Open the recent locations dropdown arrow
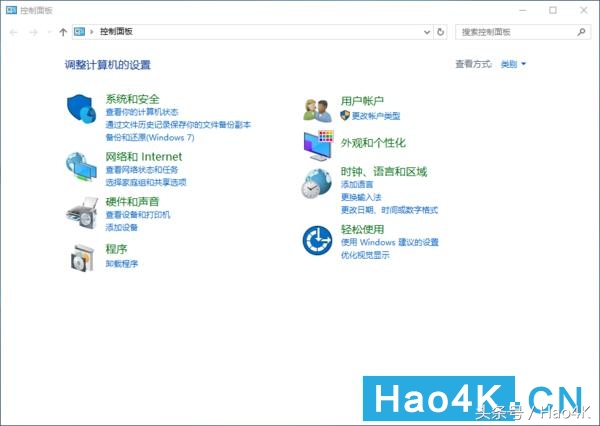600x426 pixels. [x=49, y=32]
